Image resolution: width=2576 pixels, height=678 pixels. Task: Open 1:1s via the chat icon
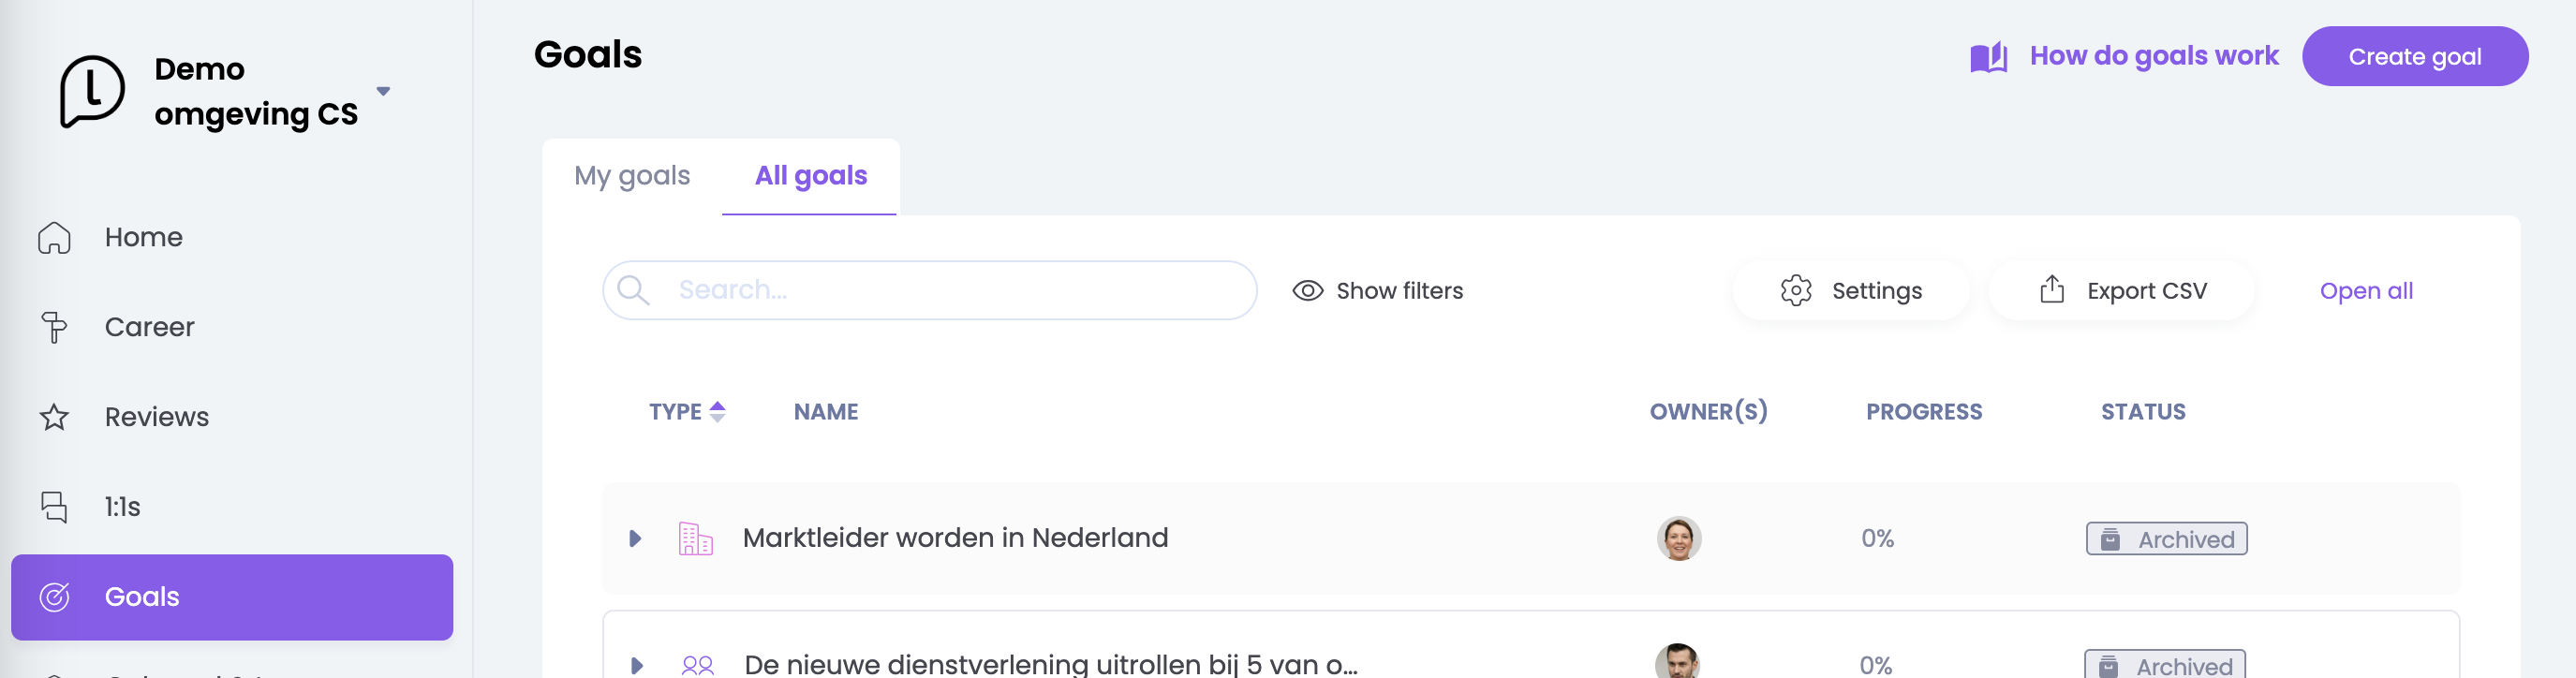[x=54, y=507]
